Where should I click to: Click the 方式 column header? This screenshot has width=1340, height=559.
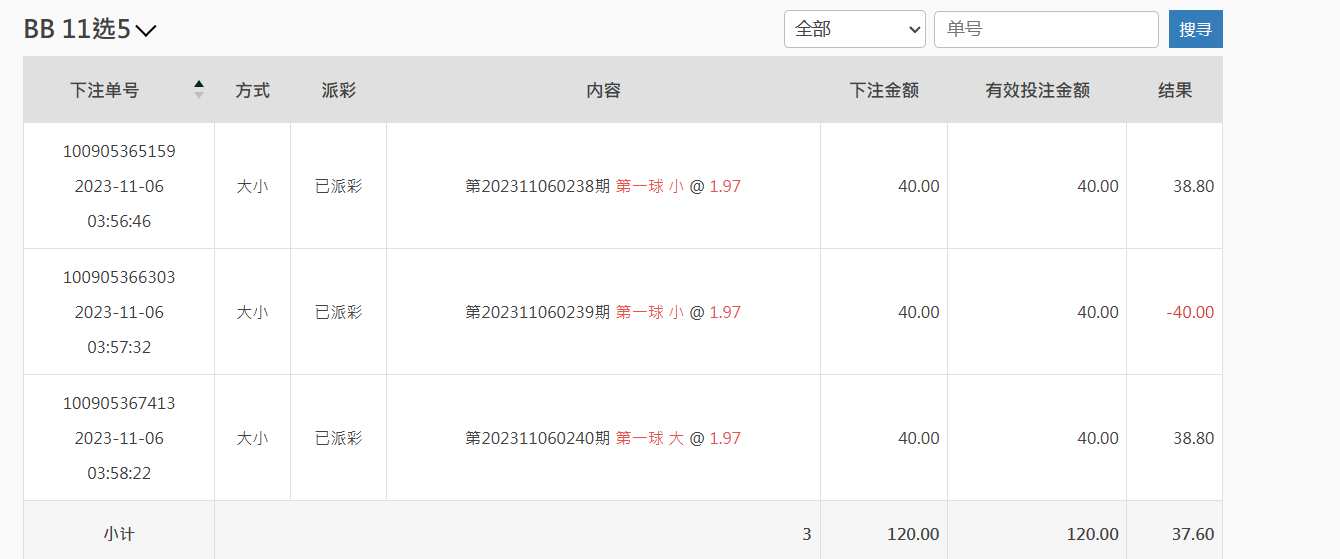252,90
